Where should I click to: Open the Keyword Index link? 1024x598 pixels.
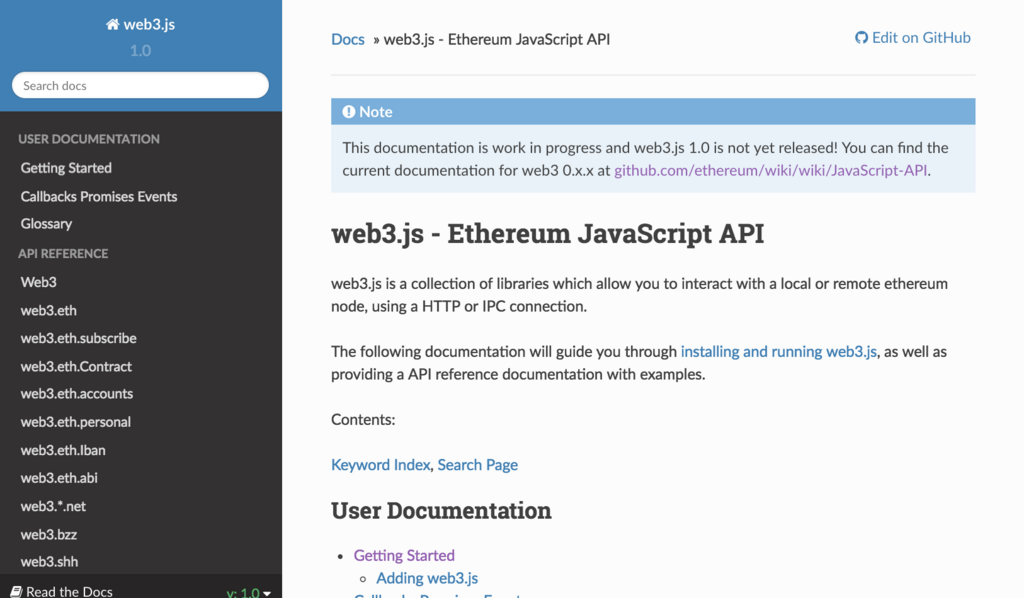click(380, 465)
